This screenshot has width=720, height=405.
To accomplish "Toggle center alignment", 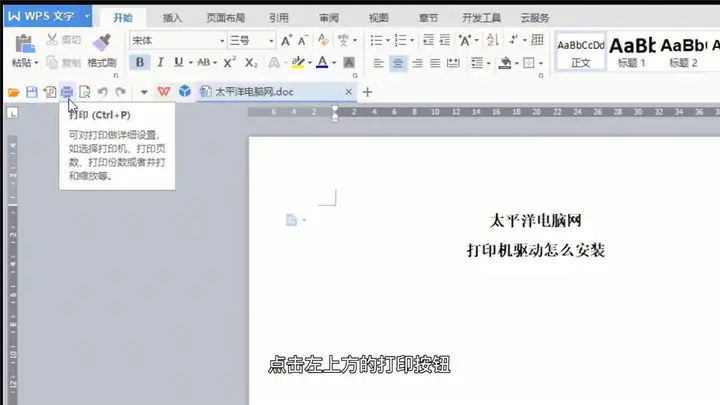I will click(398, 63).
